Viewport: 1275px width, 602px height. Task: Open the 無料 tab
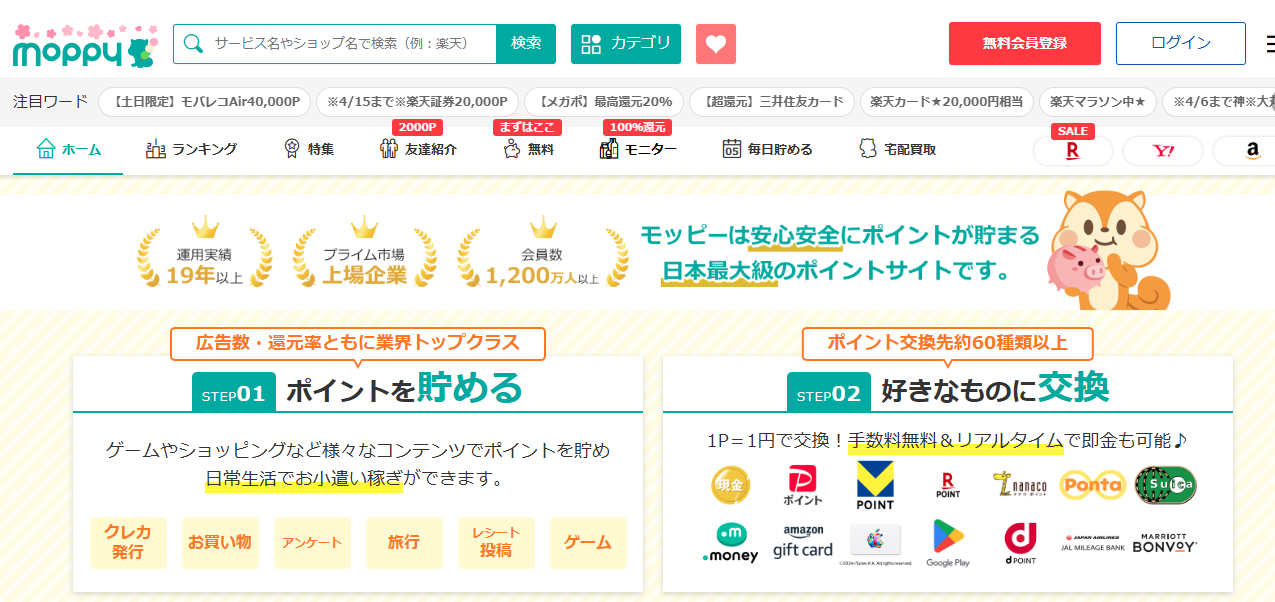[x=528, y=150]
